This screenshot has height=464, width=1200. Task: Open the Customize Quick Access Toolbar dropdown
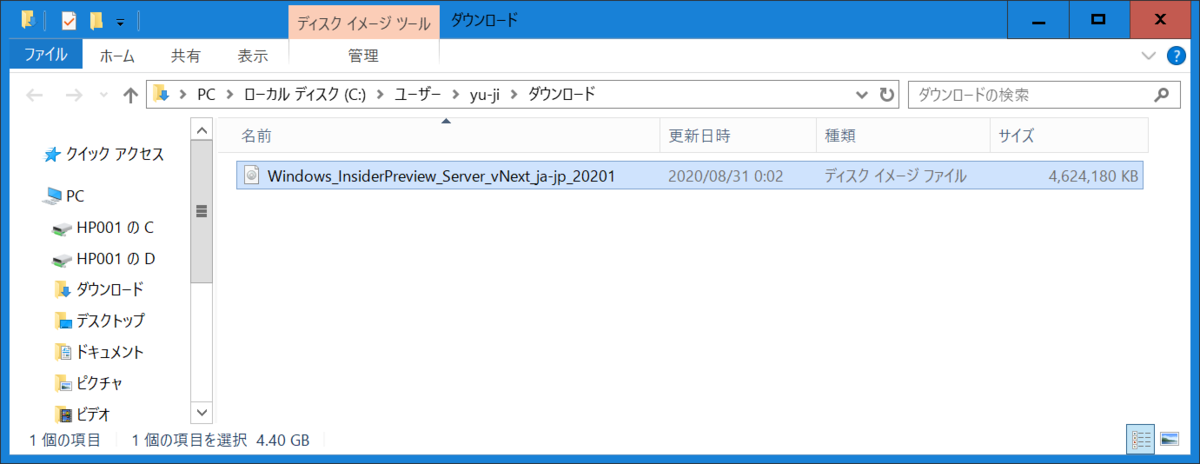(x=120, y=21)
